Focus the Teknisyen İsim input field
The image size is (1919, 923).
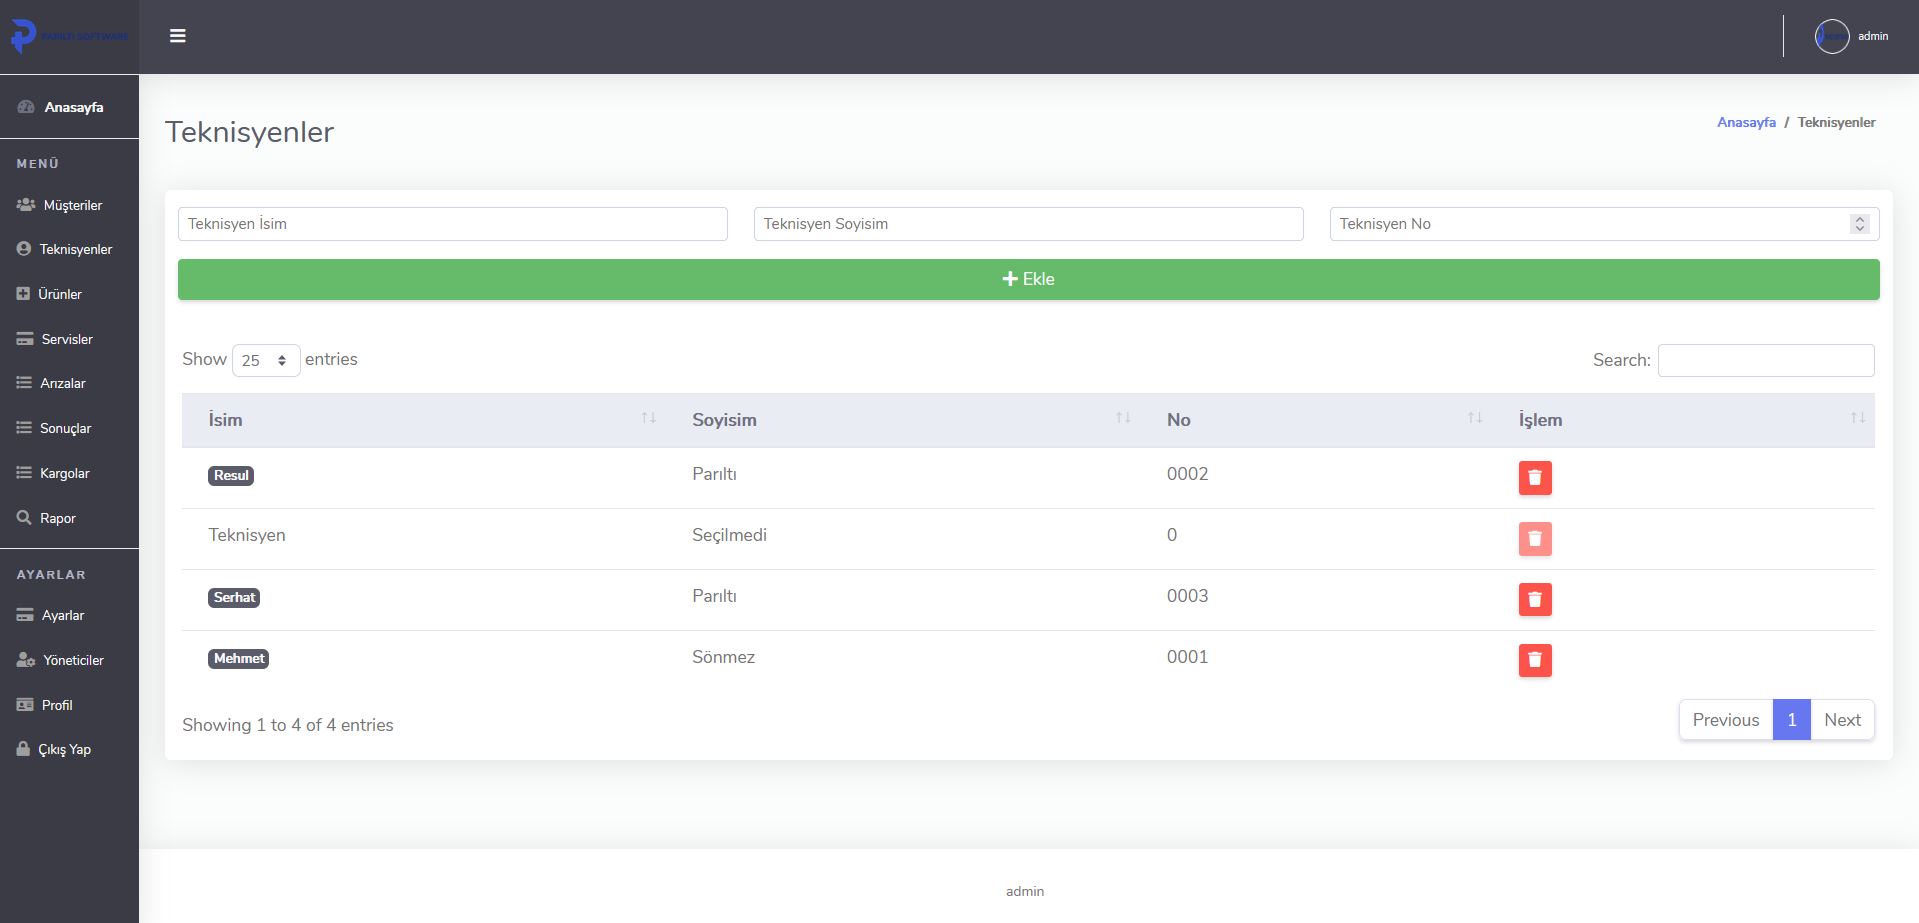[x=452, y=224]
